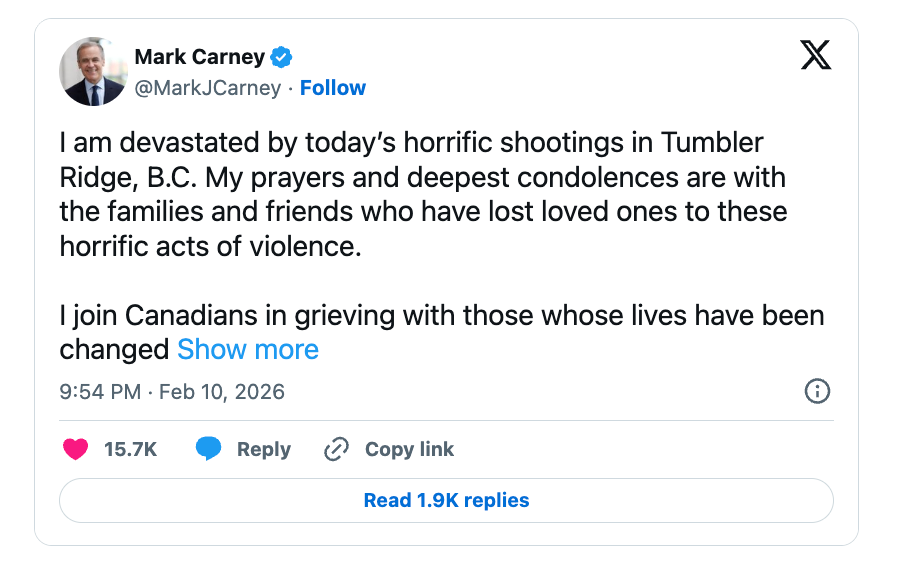This screenshot has height=570, width=902.
Task: Open Mark Carney's profile photo
Action: [93, 72]
